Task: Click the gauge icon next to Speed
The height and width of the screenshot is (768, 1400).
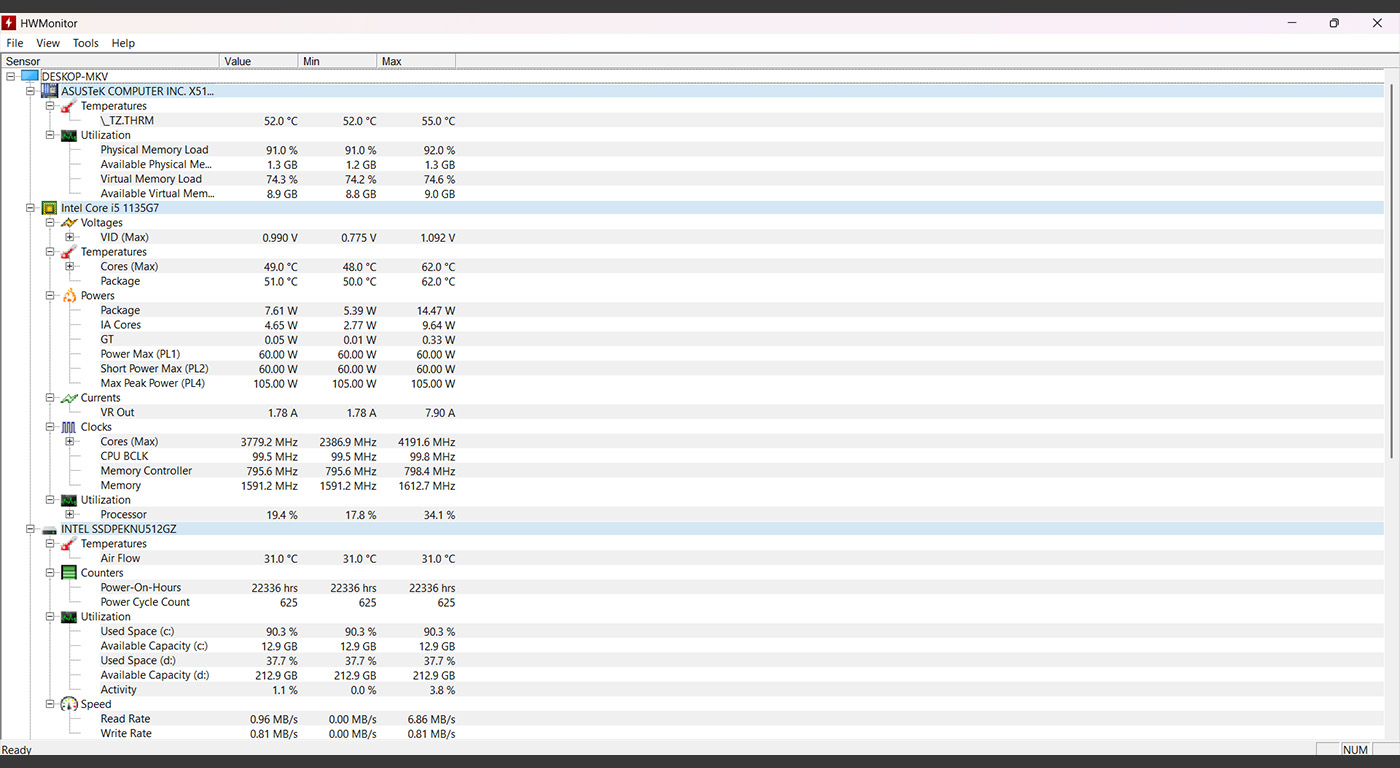Action: (69, 704)
